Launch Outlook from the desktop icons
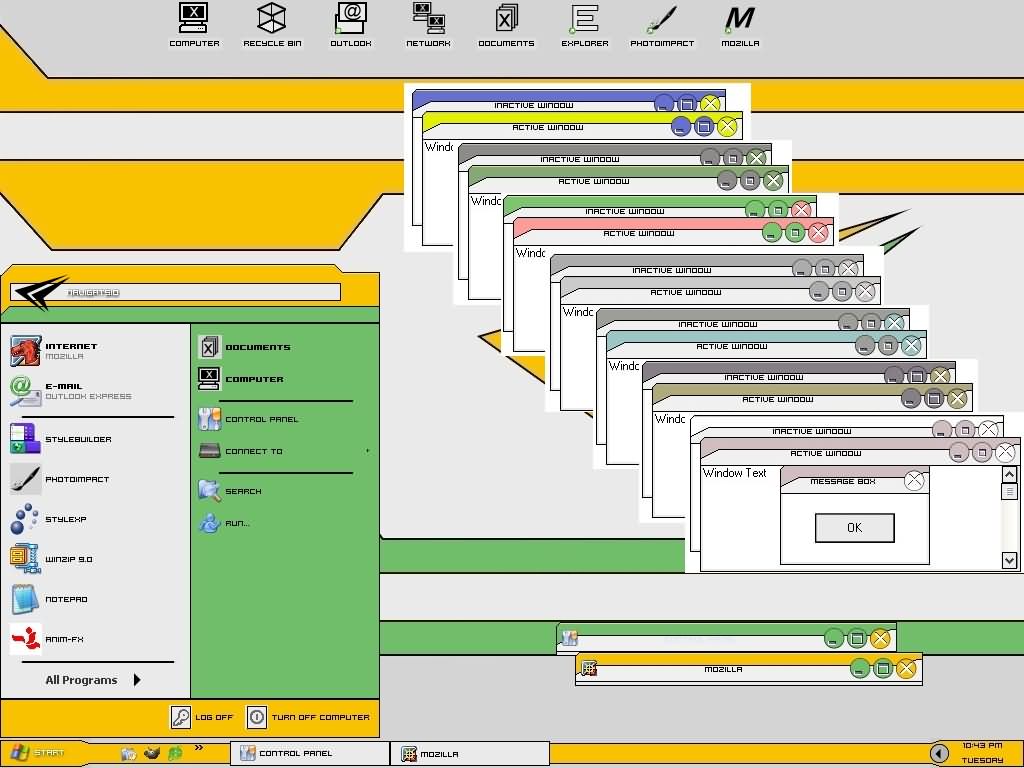 tap(351, 25)
